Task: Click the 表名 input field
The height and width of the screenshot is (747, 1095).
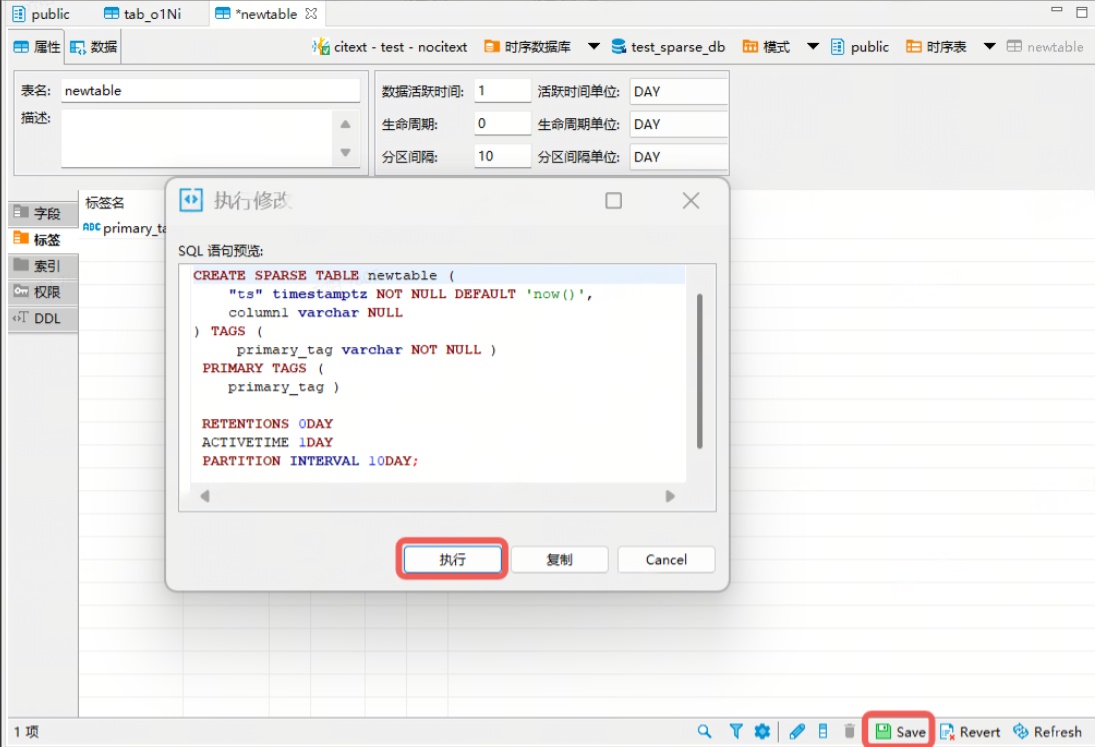Action: pyautogui.click(x=210, y=91)
